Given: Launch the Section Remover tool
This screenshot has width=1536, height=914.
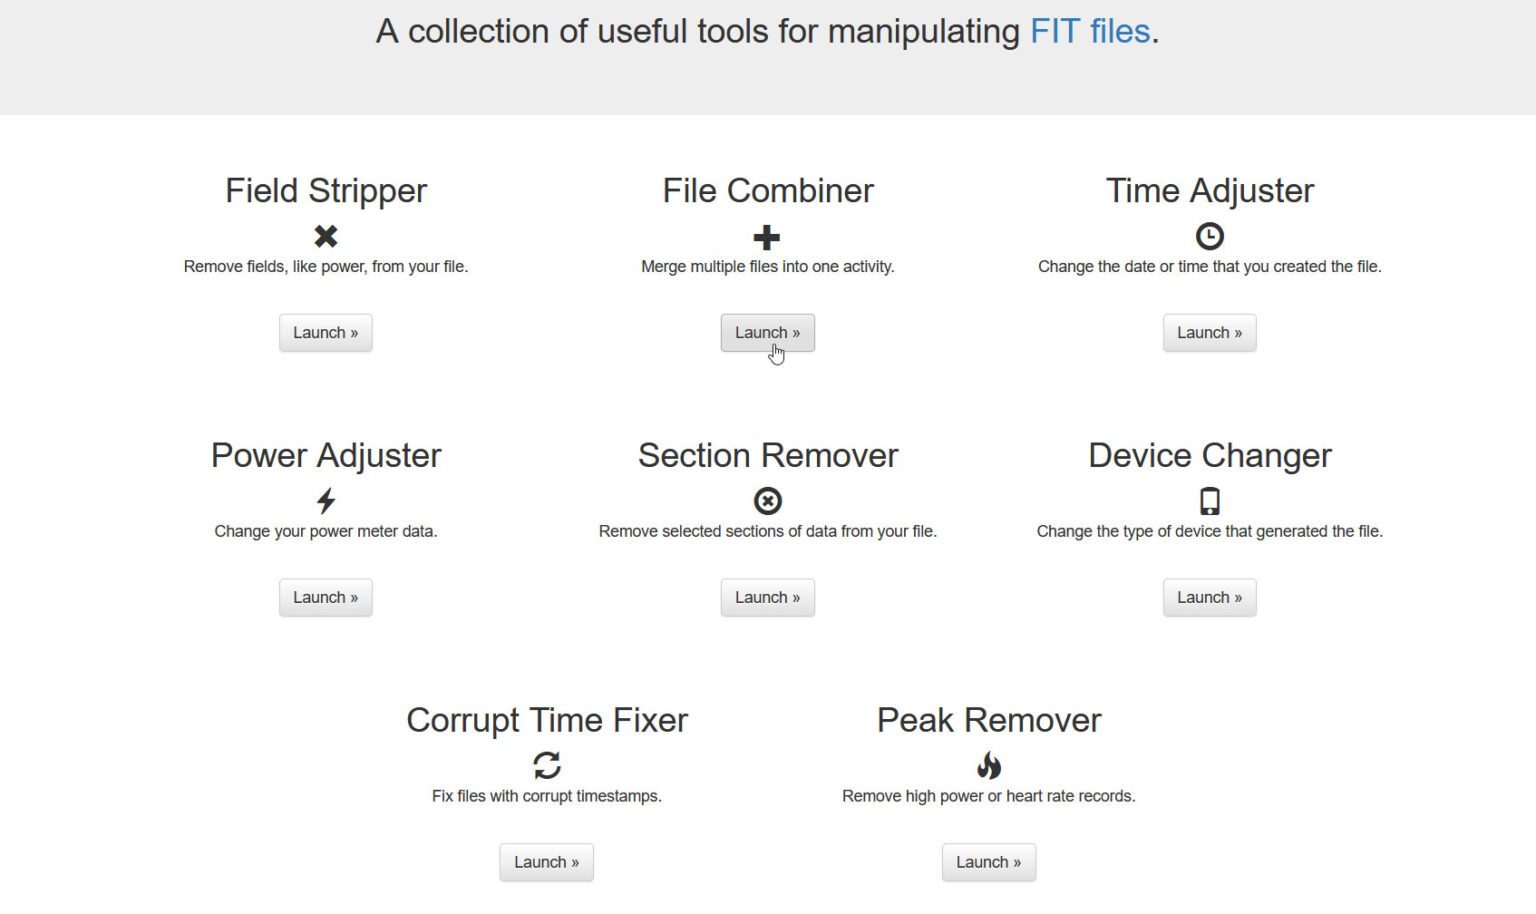Looking at the screenshot, I should coord(767,598).
